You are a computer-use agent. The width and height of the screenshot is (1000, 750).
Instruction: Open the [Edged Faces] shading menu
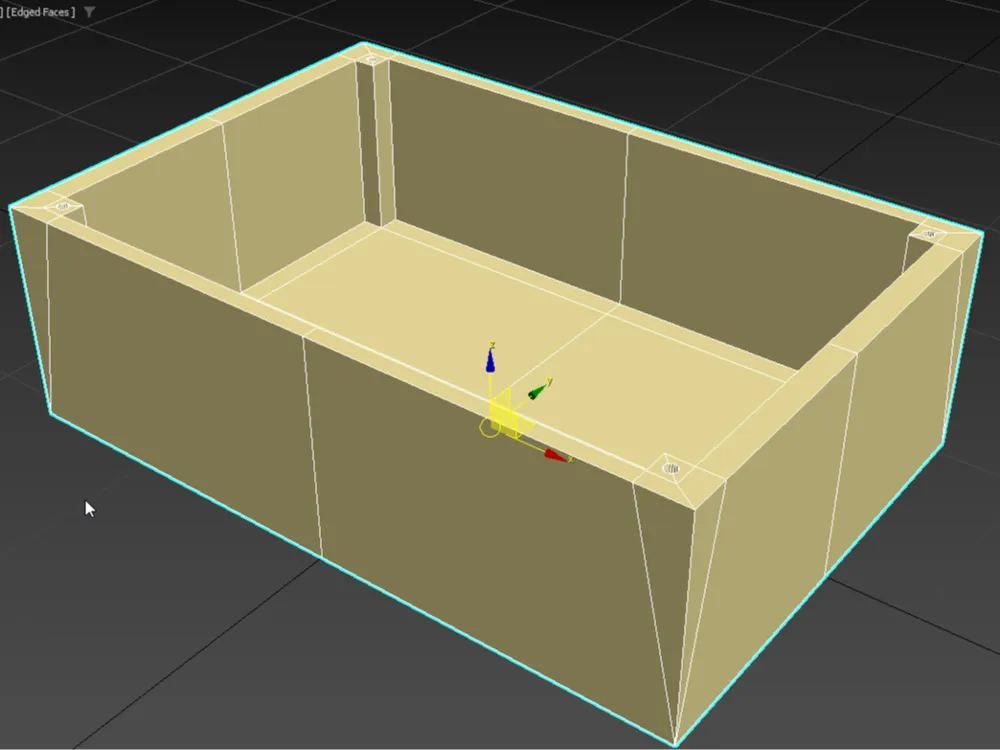coord(40,12)
